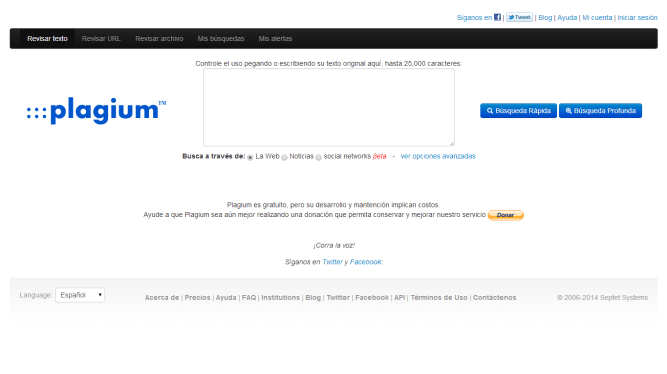Open ver opciones avanzadas link
The image size is (667, 374).
[x=438, y=156]
